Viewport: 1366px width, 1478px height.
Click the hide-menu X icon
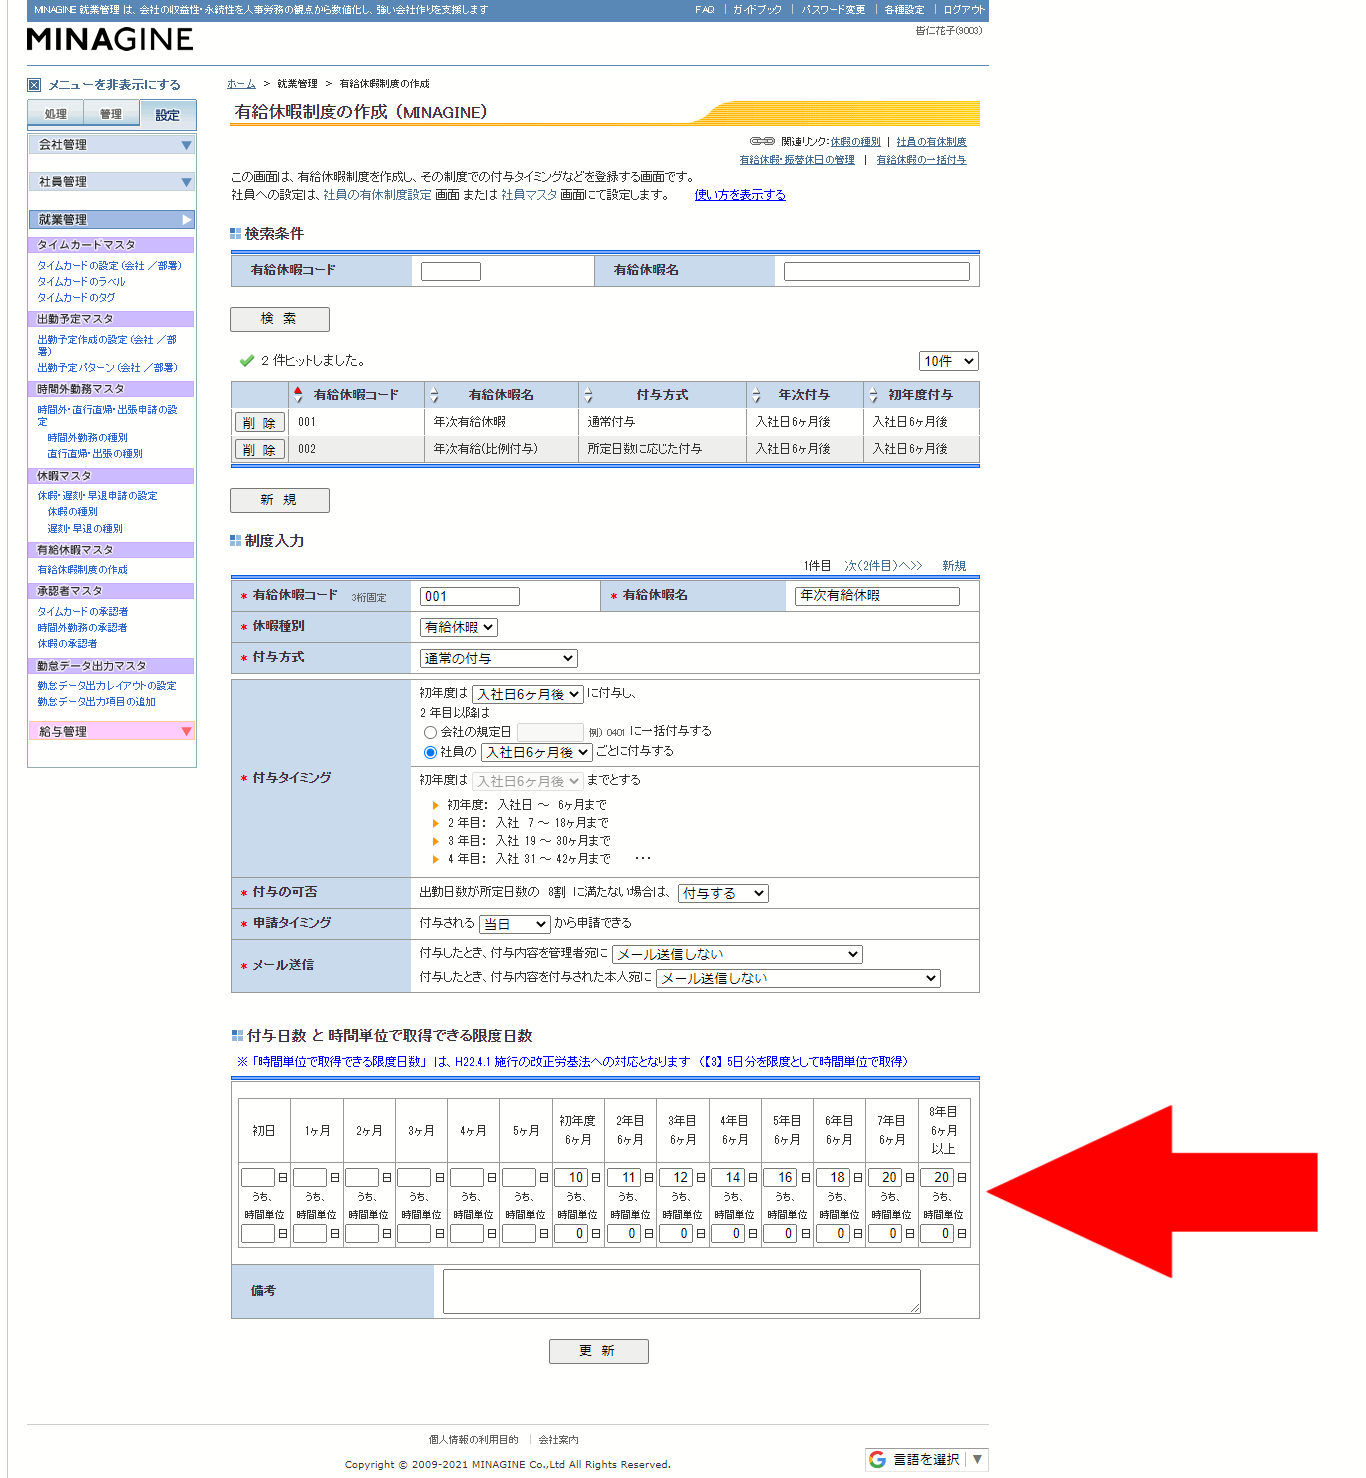coord(34,85)
